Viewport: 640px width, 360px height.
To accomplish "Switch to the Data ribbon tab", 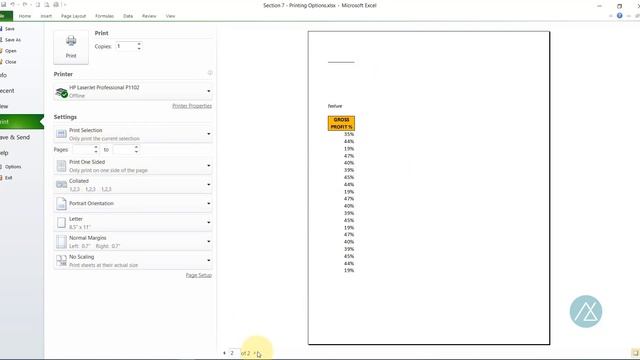I will click(128, 16).
